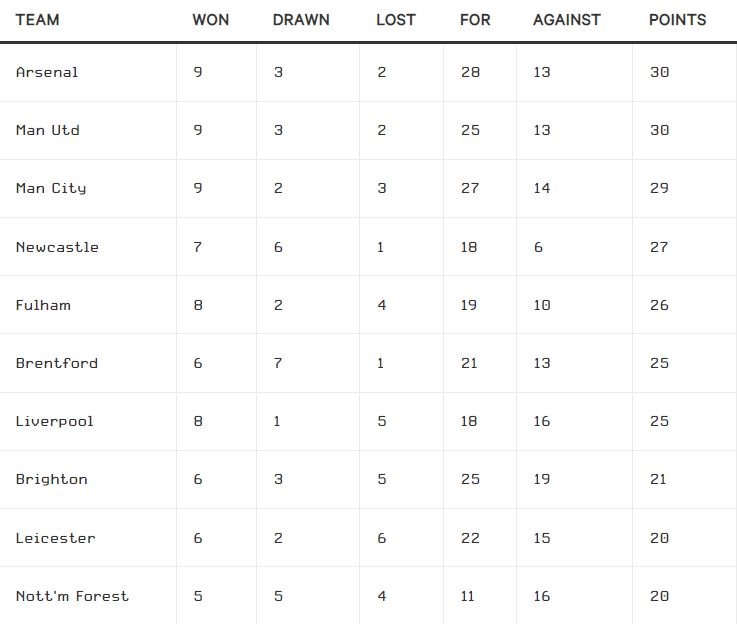Image resolution: width=737 pixels, height=624 pixels.
Task: Click the WON column header
Action: click(x=210, y=20)
